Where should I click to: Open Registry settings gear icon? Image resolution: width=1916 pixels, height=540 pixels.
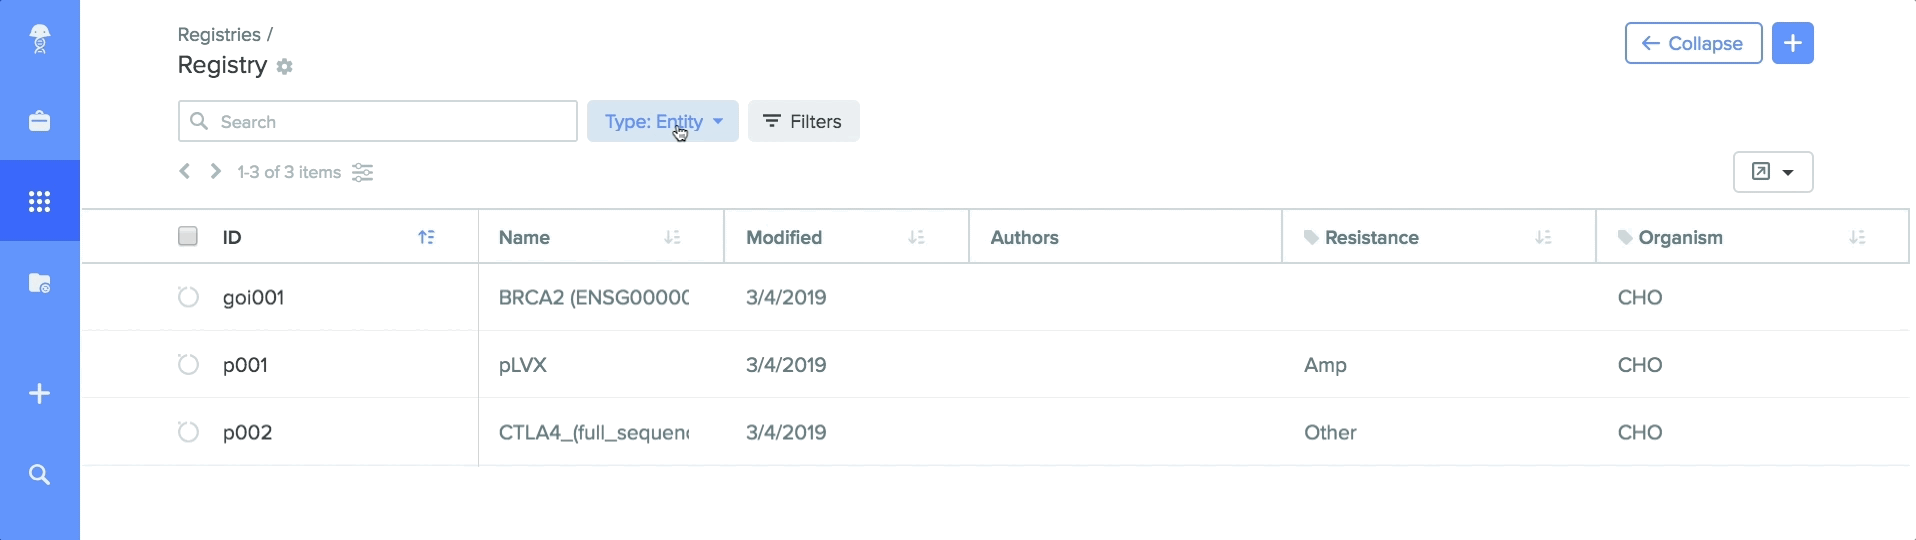pyautogui.click(x=285, y=67)
